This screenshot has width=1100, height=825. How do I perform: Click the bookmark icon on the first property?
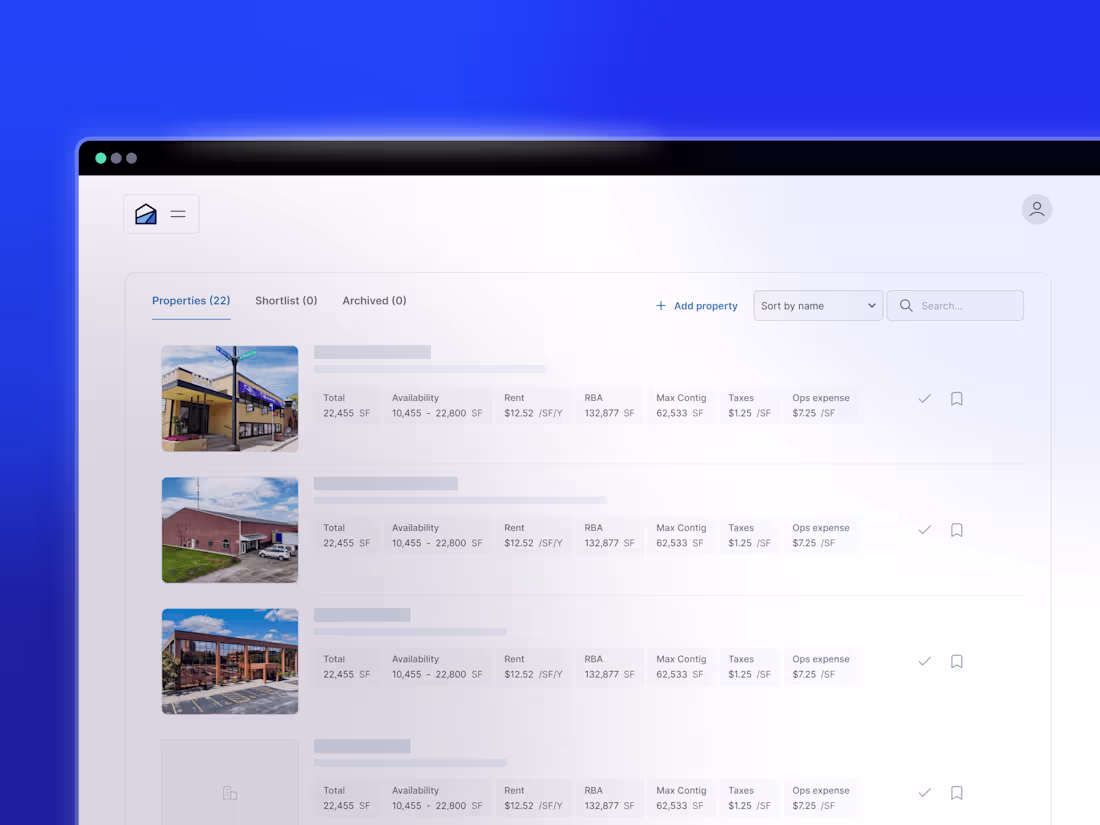(956, 398)
